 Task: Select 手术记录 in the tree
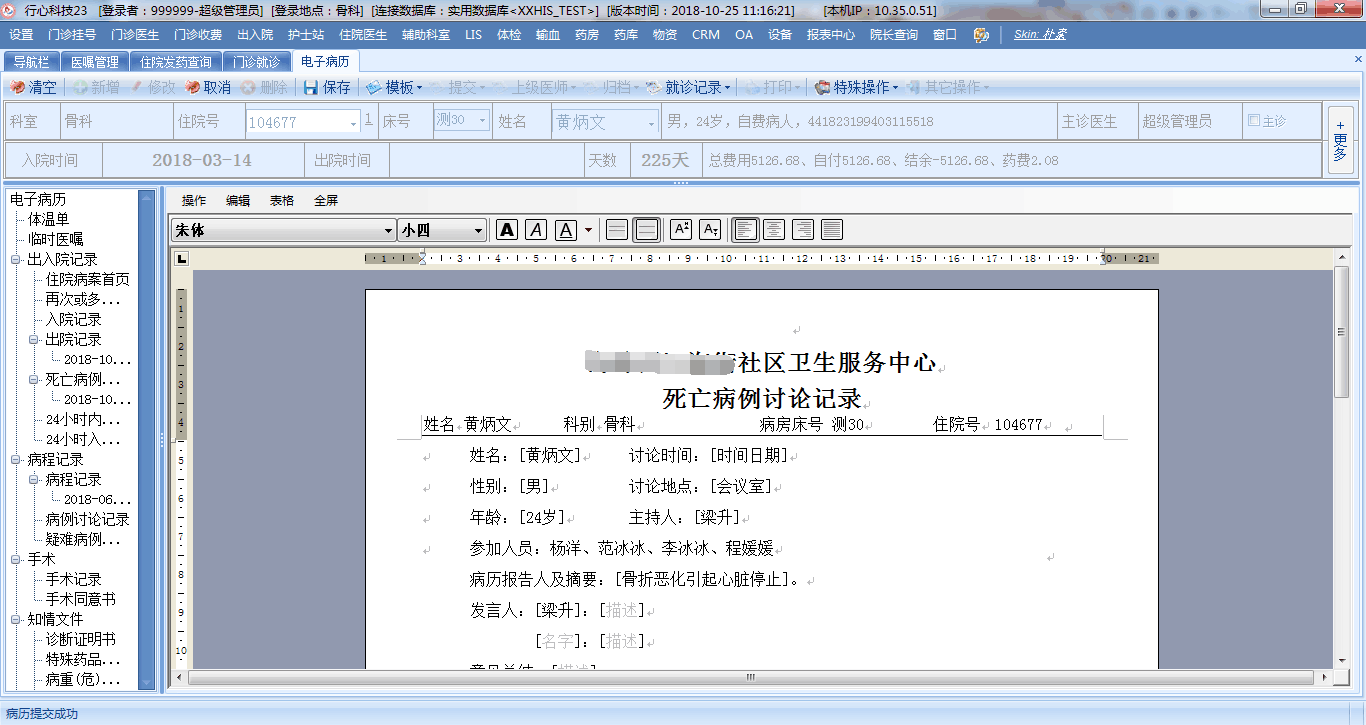73,579
